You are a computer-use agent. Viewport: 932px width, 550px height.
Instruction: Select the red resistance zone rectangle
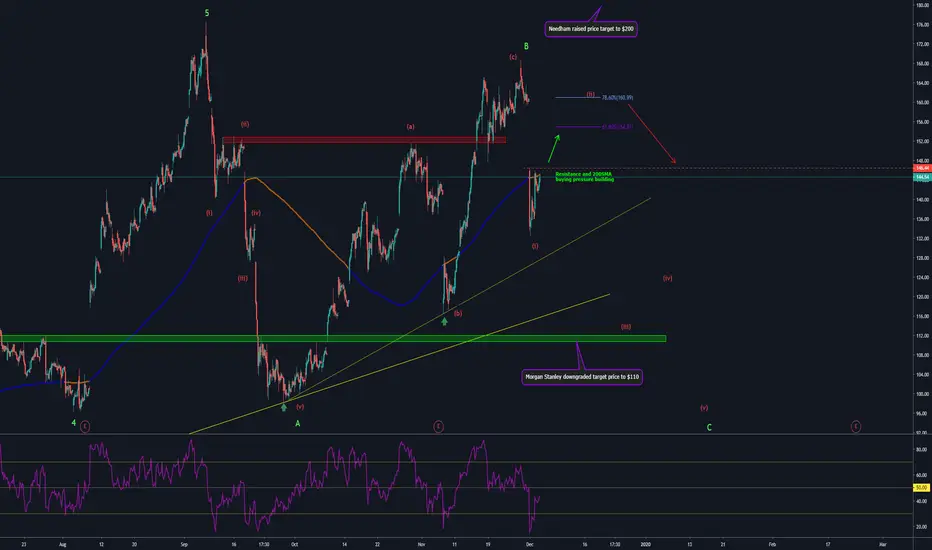click(x=364, y=140)
